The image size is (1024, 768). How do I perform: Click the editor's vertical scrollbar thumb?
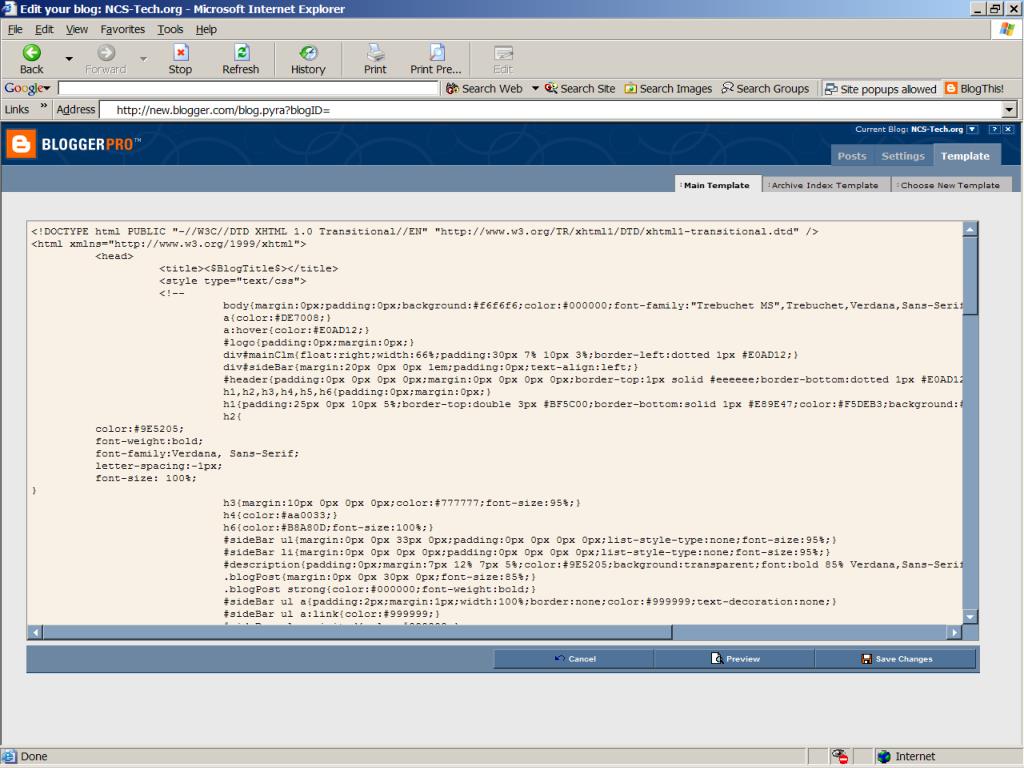point(970,276)
